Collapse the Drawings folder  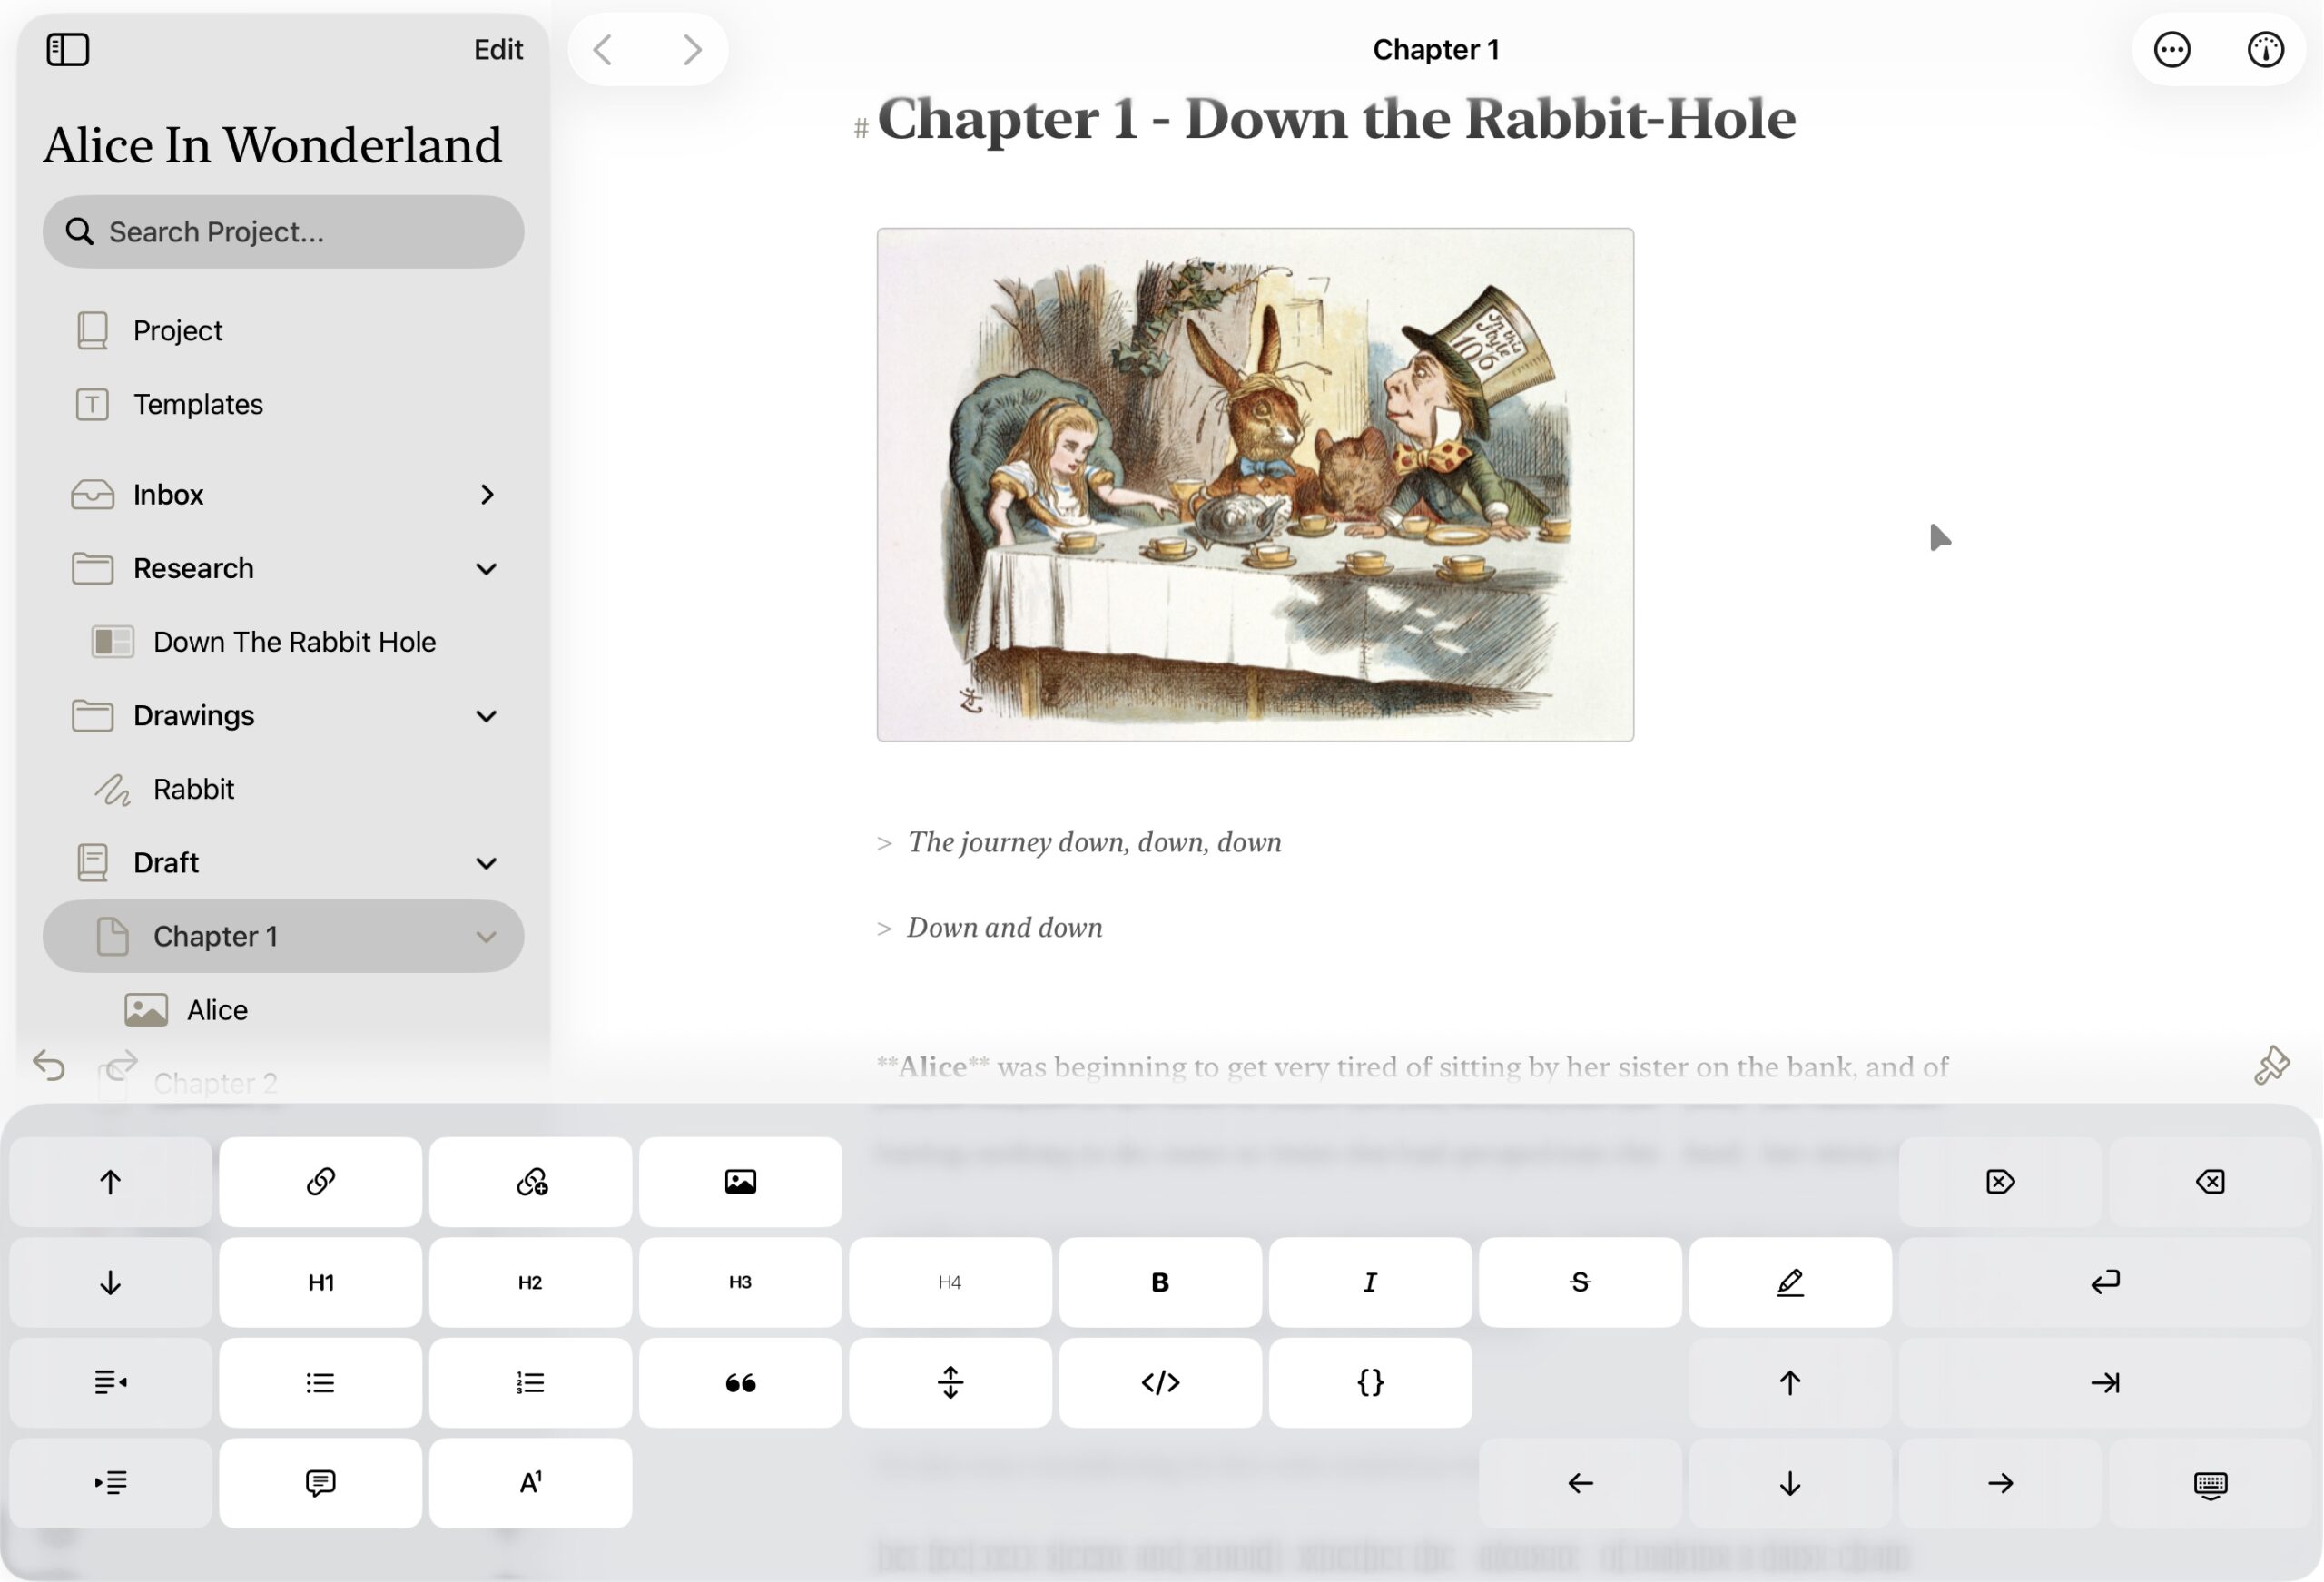tap(487, 716)
